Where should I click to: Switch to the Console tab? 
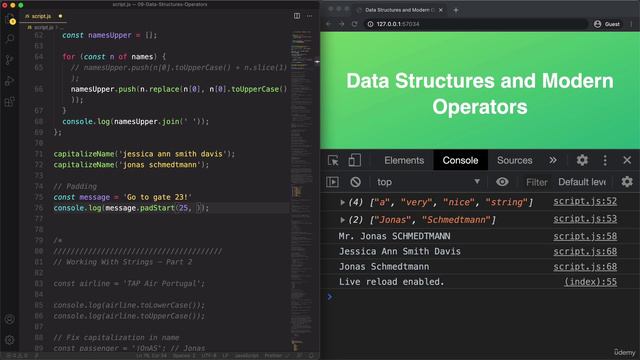click(460, 160)
